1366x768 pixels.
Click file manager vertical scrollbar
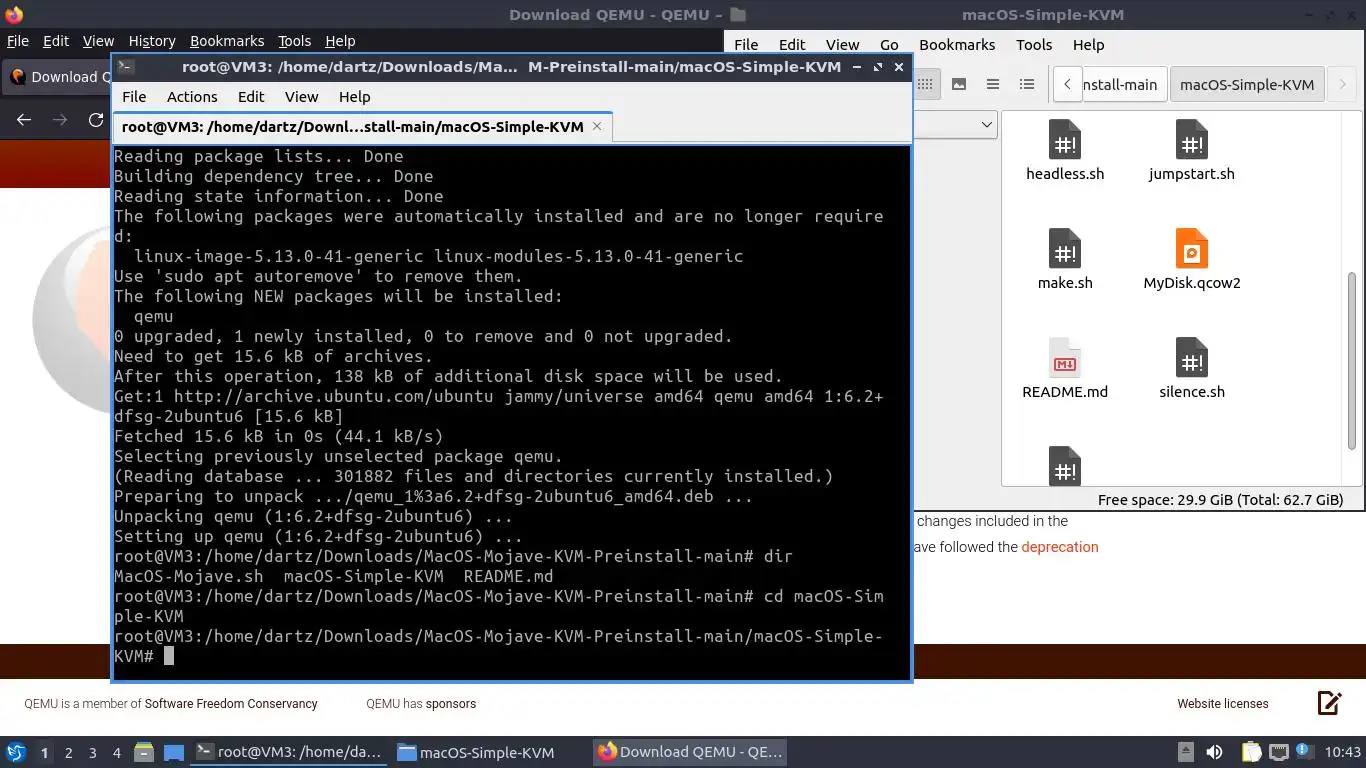(1353, 360)
